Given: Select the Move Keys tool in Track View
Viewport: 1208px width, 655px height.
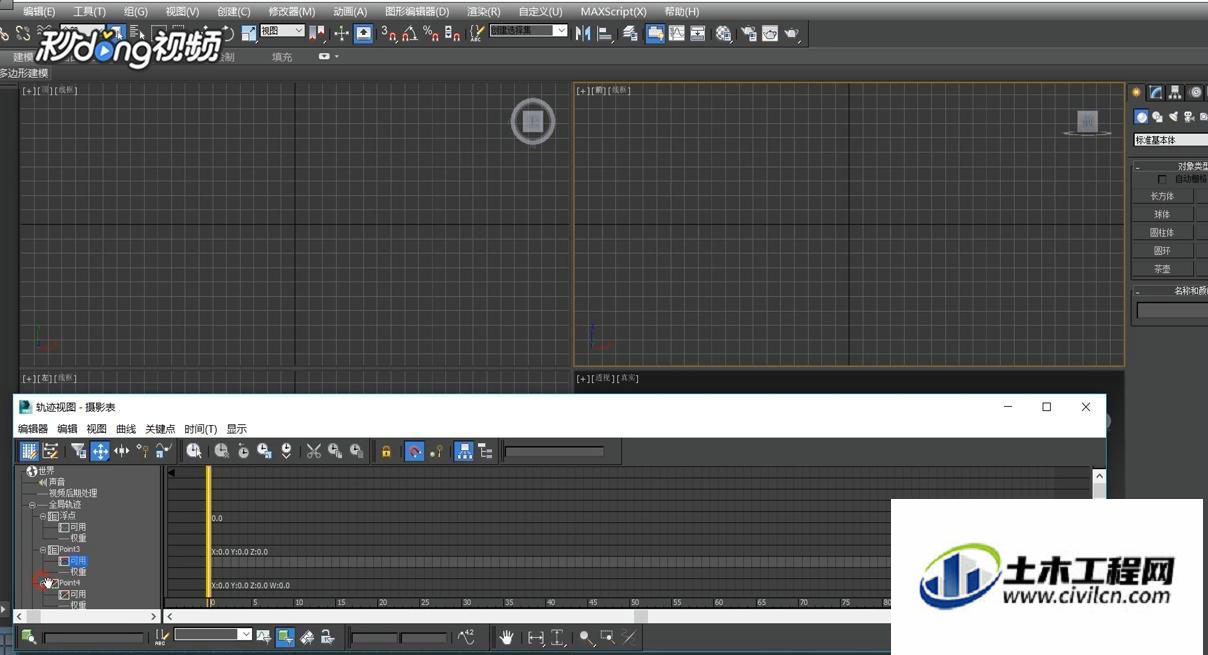Looking at the screenshot, I should coord(100,451).
